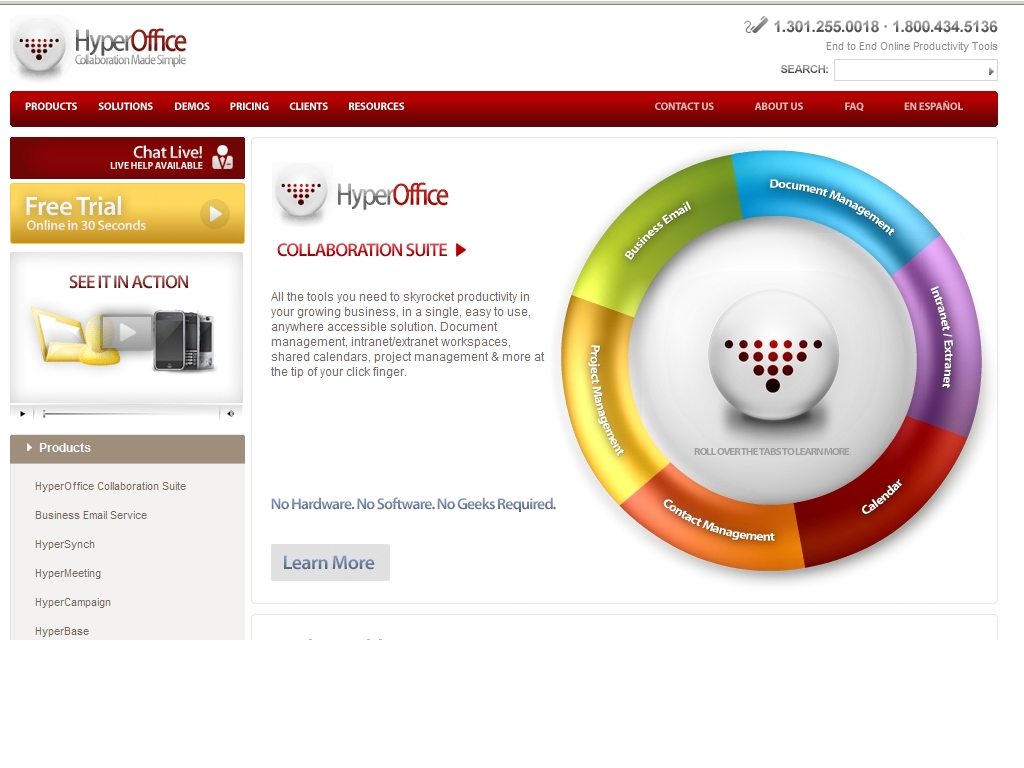Click the HyperOffice logo in the header
The width and height of the screenshot is (1024, 768).
pyautogui.click(x=99, y=47)
